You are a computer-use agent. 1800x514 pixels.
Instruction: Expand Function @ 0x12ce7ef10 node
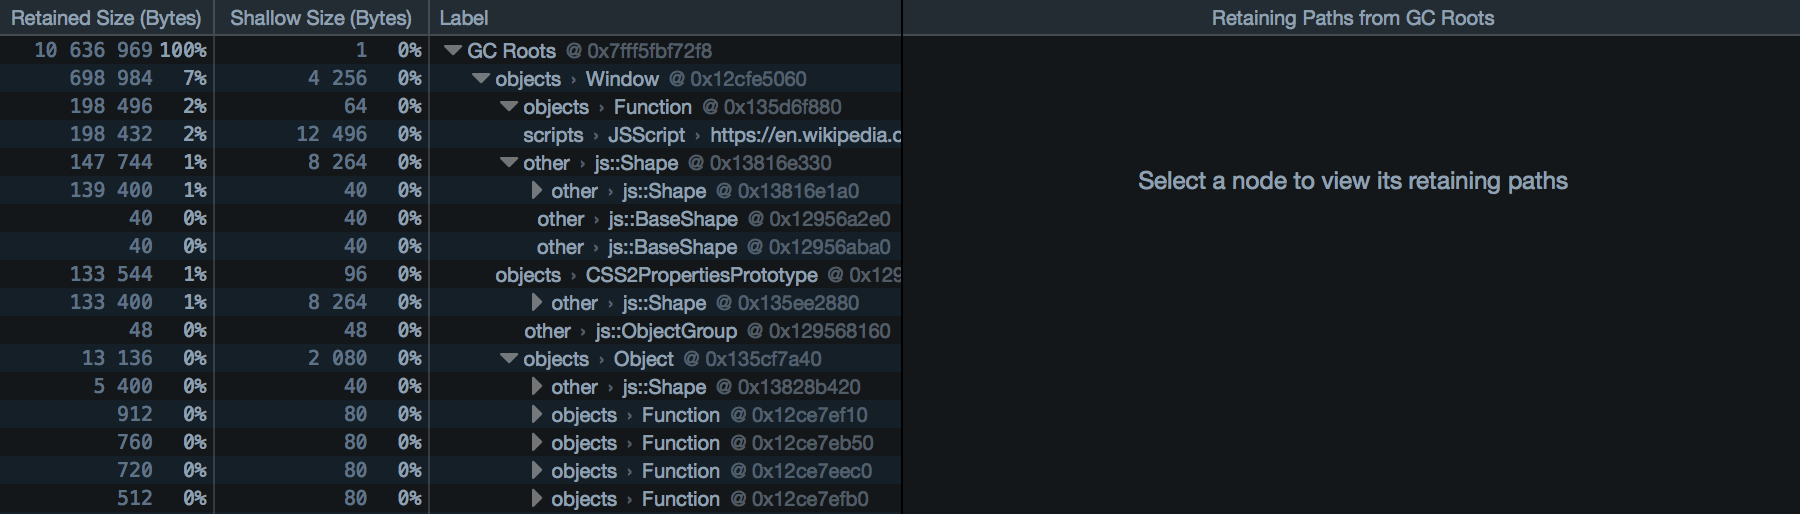(x=537, y=415)
